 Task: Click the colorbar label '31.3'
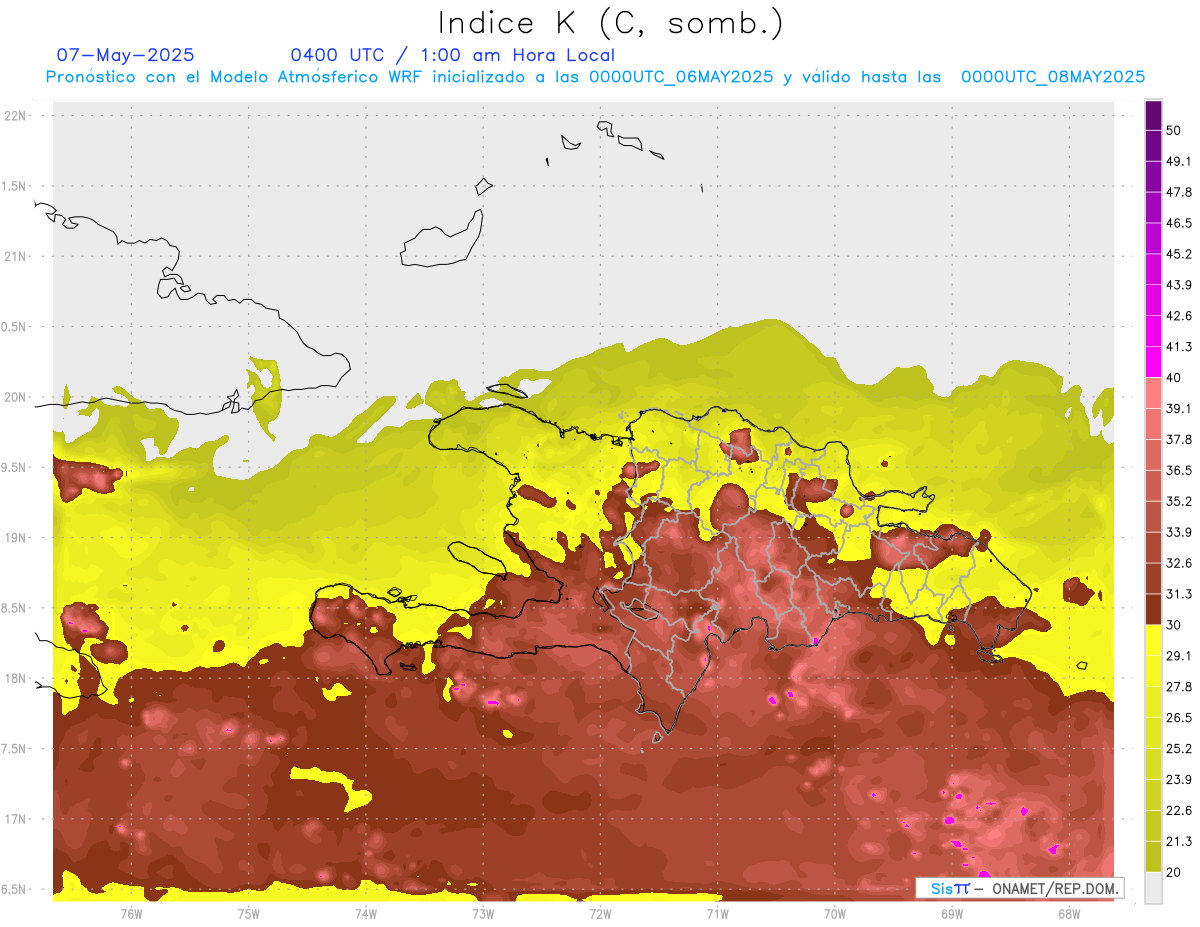click(1178, 594)
